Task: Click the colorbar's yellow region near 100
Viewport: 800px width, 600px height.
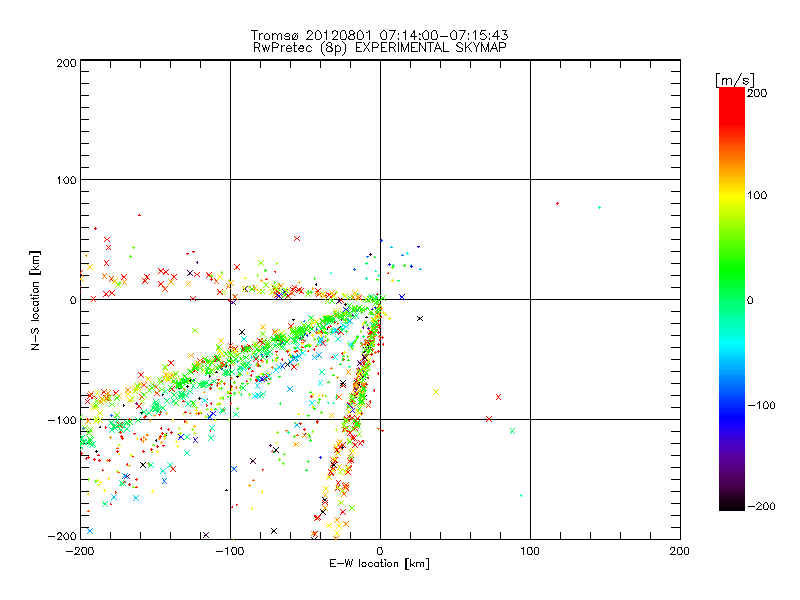Action: pyautogui.click(x=732, y=195)
